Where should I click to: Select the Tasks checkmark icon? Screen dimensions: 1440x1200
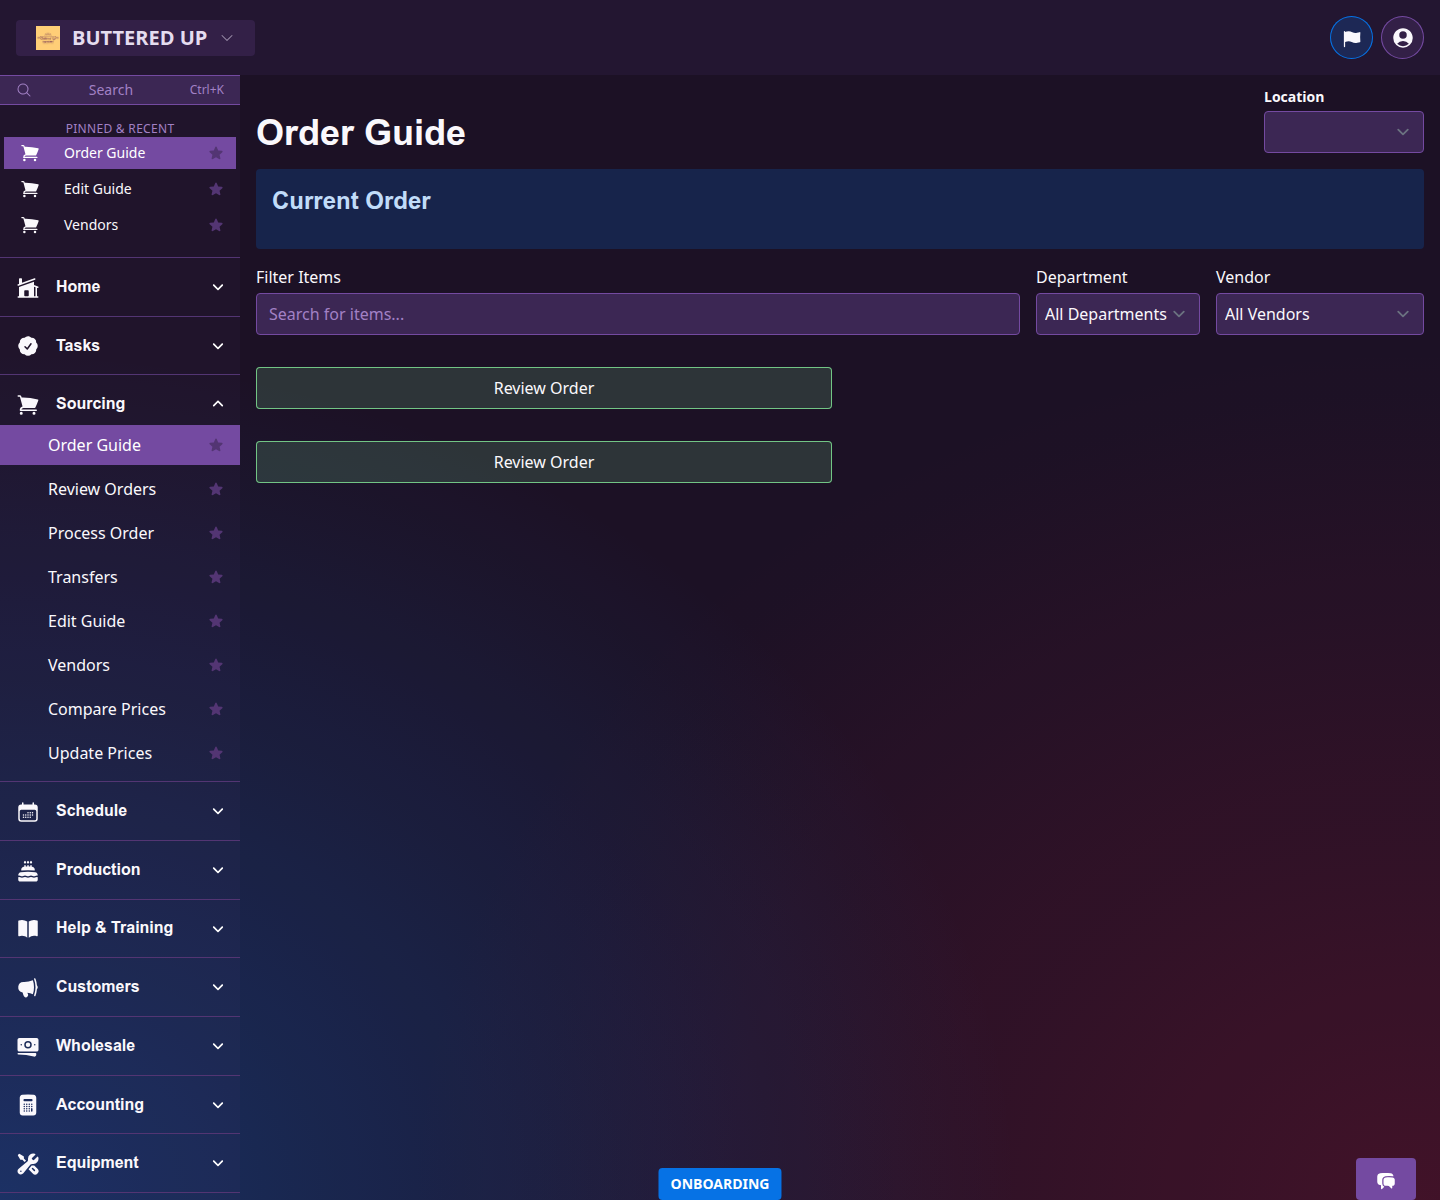tap(27, 345)
